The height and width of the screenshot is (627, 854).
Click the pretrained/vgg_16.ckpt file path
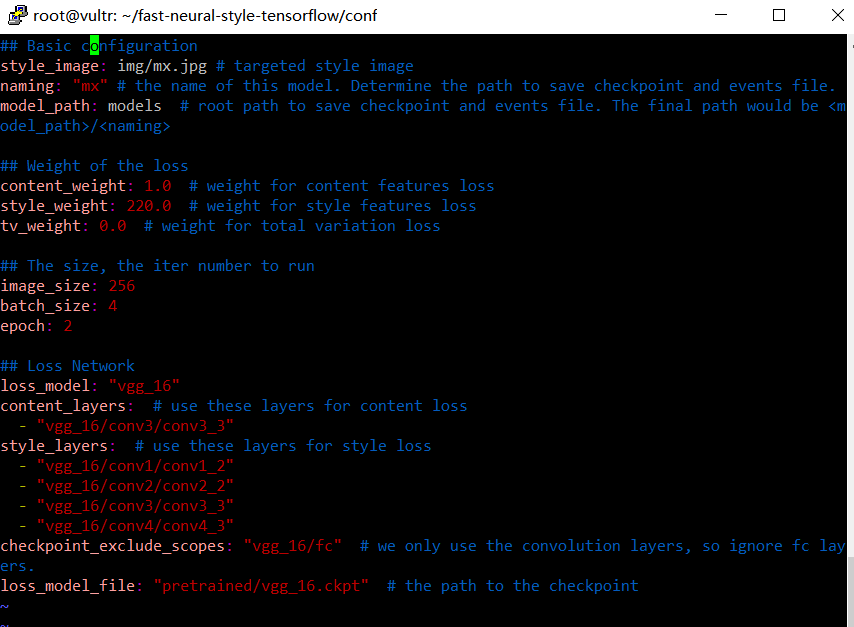click(261, 586)
